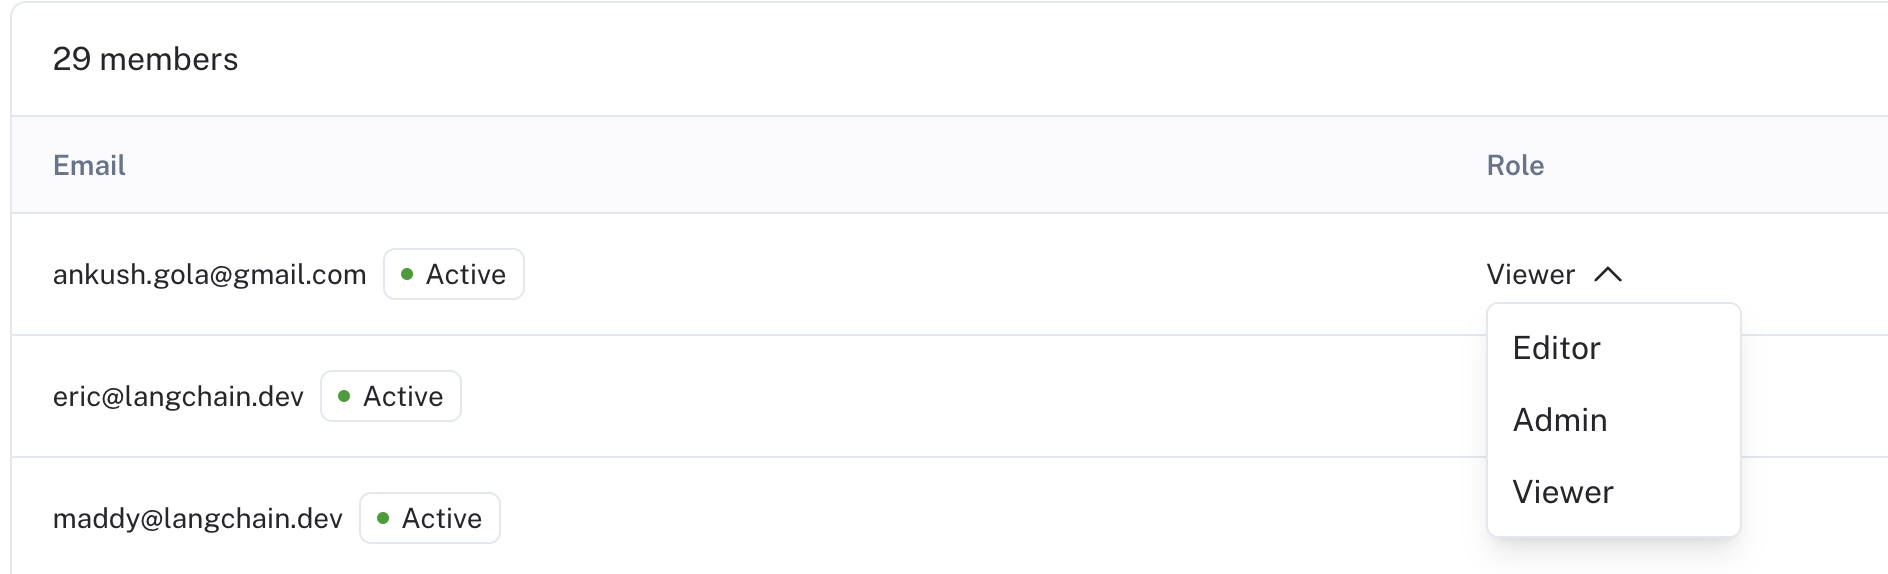Viewport: 1888px width, 574px height.
Task: Click the Active badge for ankush.gola@gmail.com
Action: 454,274
